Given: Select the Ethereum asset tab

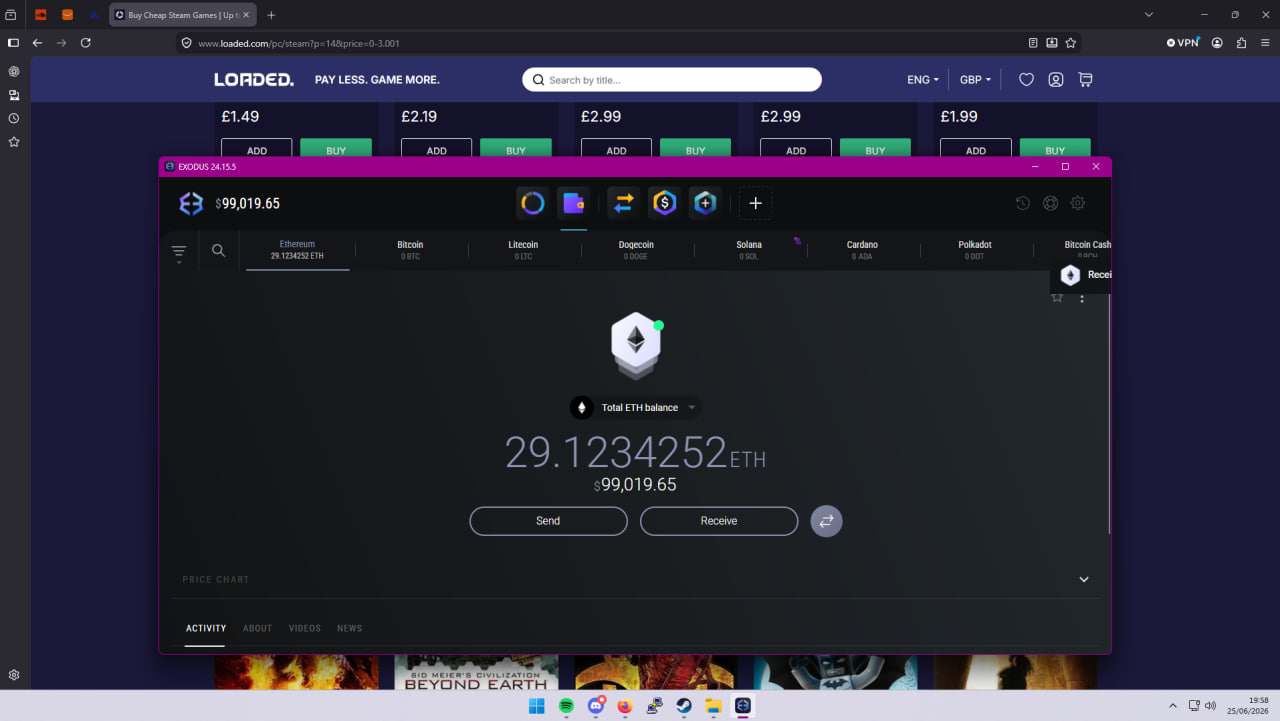Looking at the screenshot, I should [297, 250].
